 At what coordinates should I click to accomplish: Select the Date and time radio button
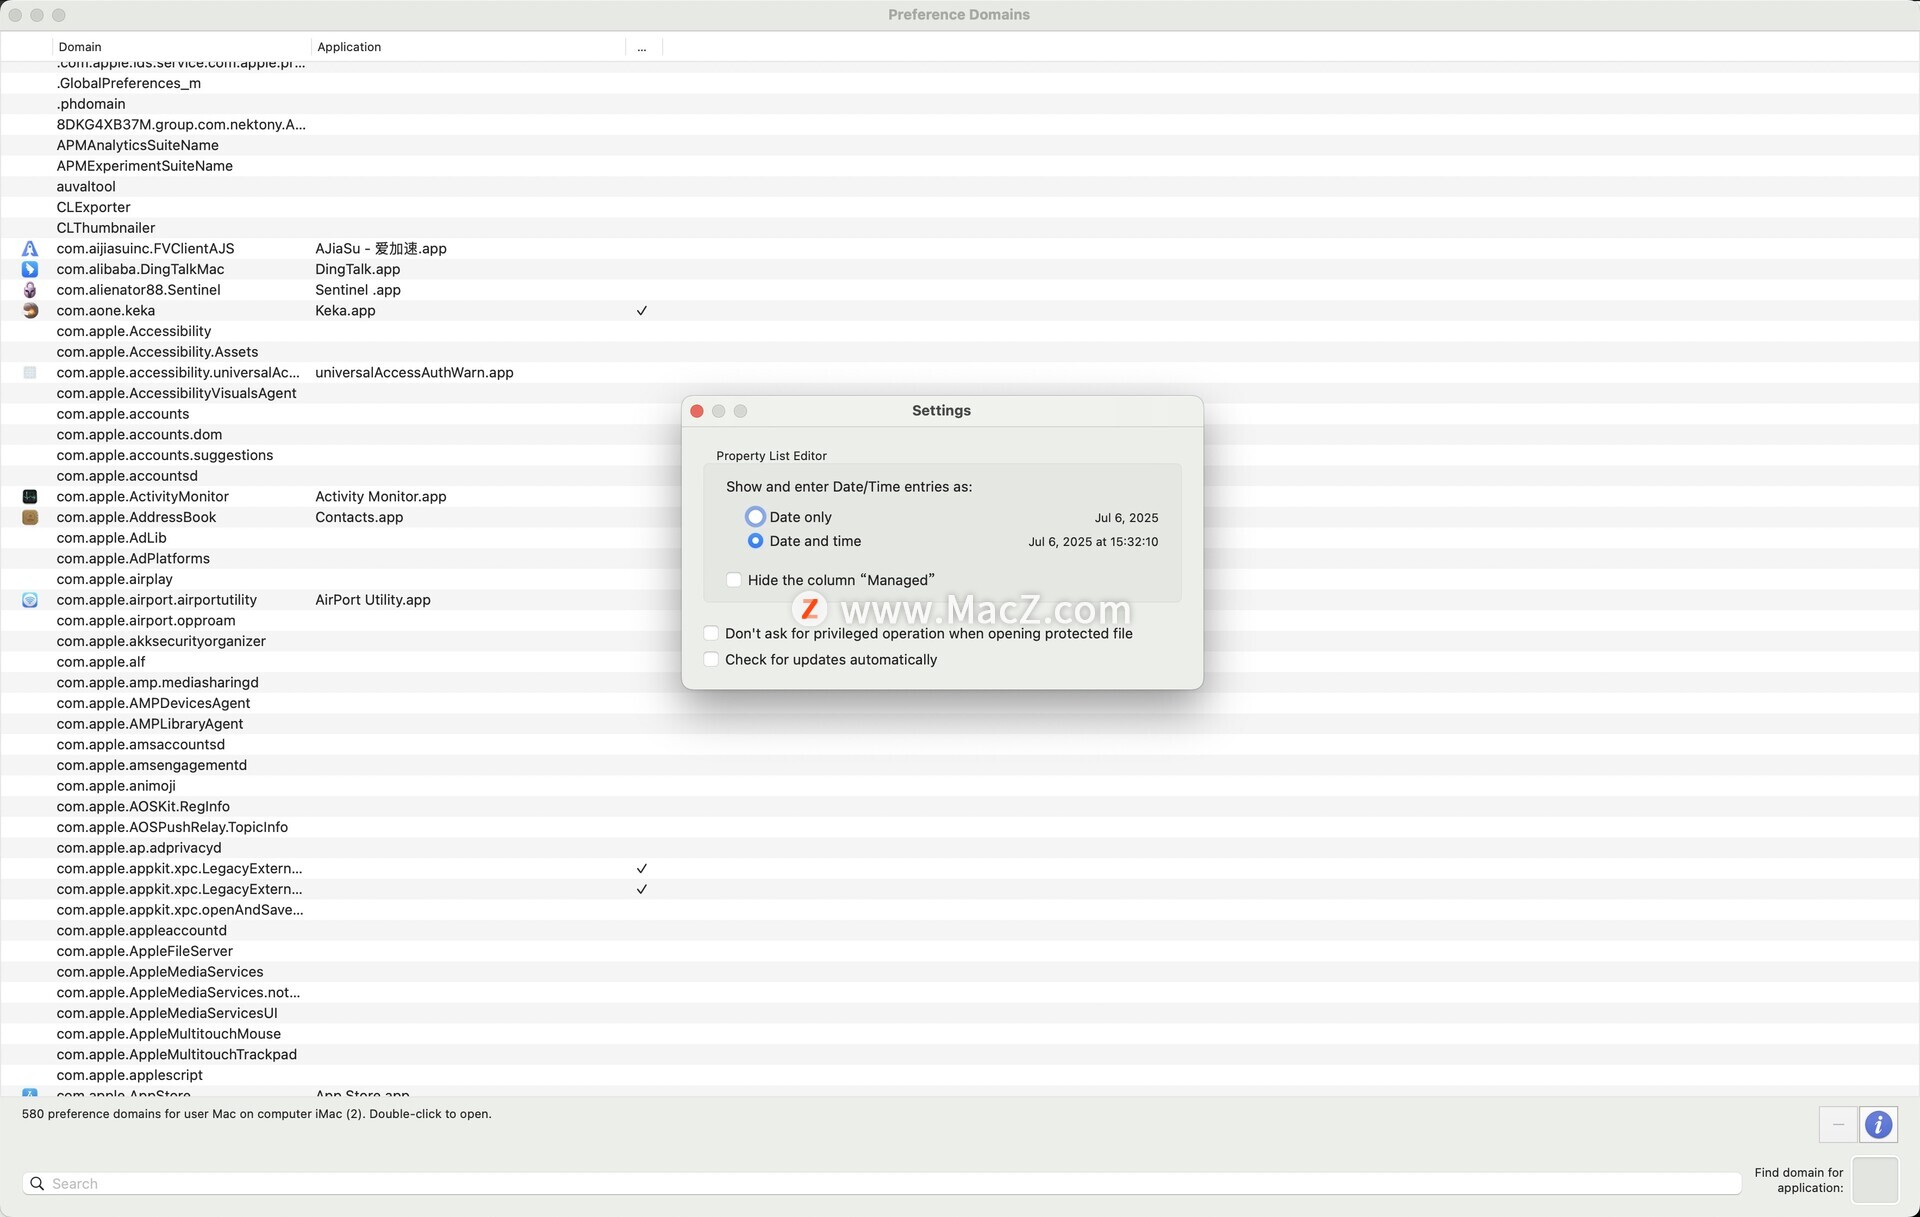pyautogui.click(x=755, y=541)
